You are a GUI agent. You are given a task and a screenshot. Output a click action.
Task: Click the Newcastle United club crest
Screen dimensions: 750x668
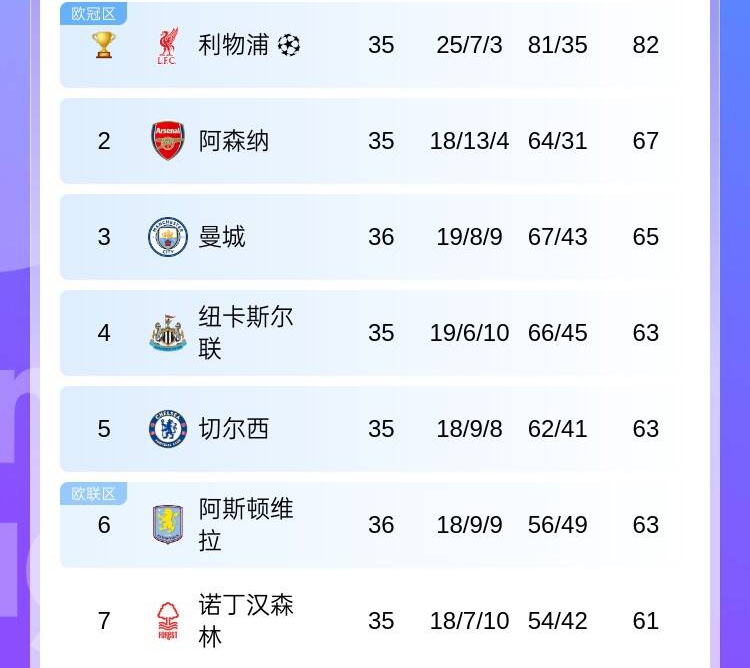[167, 333]
